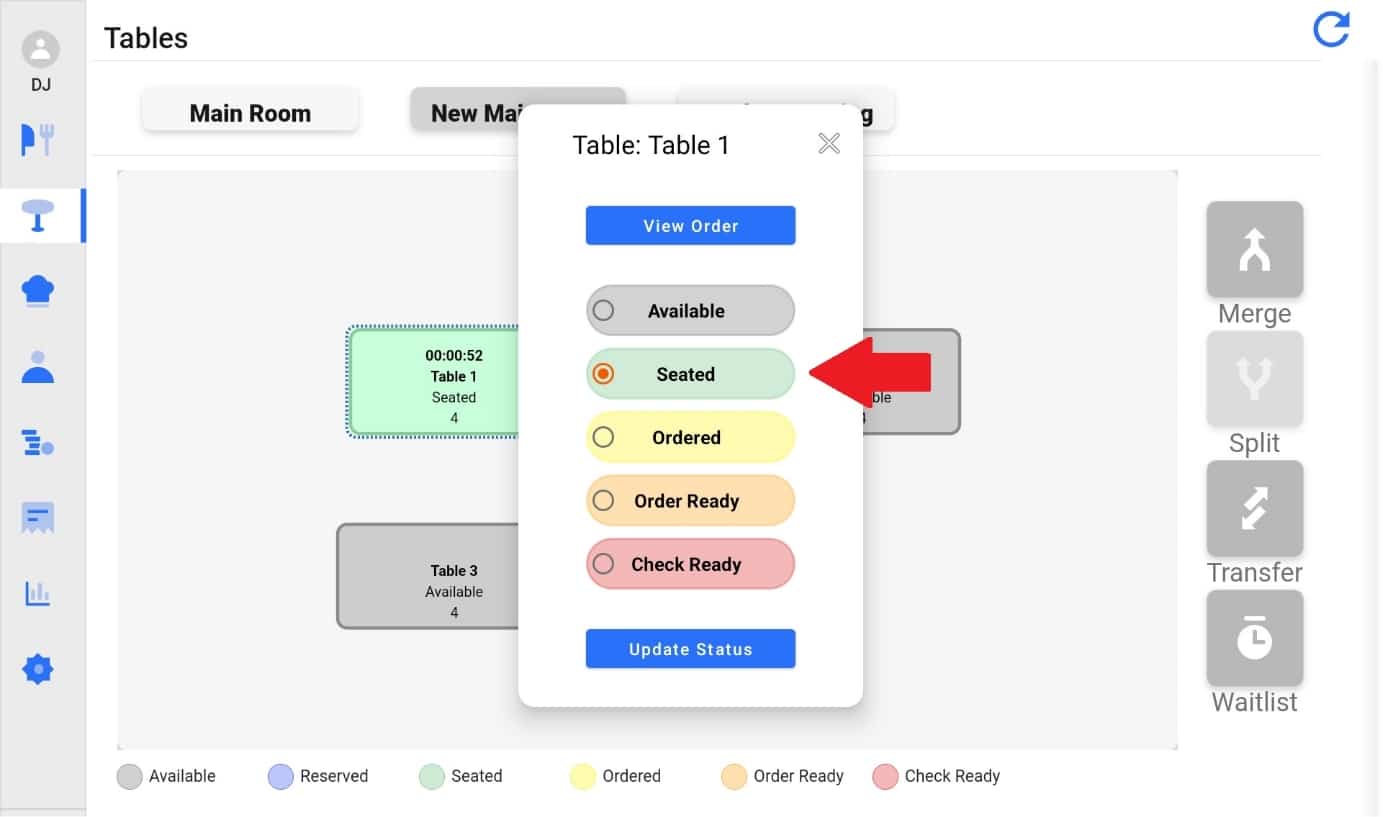The image size is (1383, 817).
Task: Open the bar chart reports icon
Action: point(38,593)
